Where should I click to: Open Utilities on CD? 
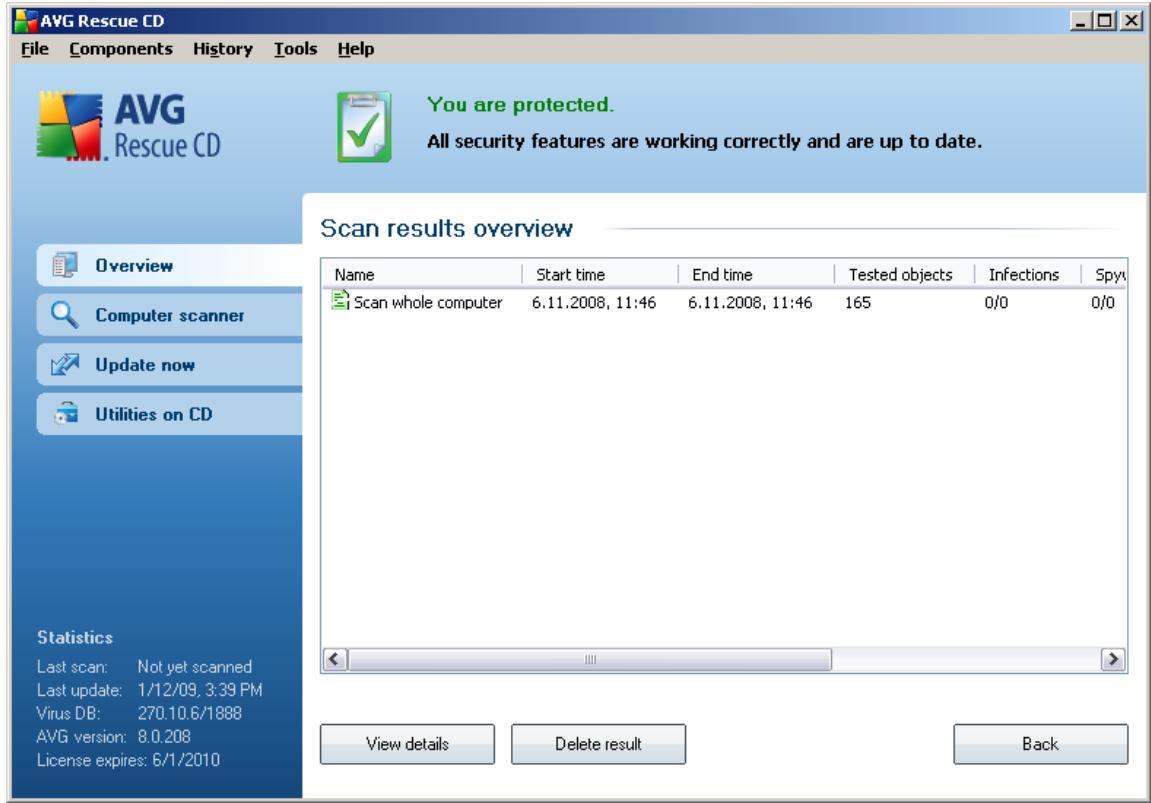tap(170, 414)
